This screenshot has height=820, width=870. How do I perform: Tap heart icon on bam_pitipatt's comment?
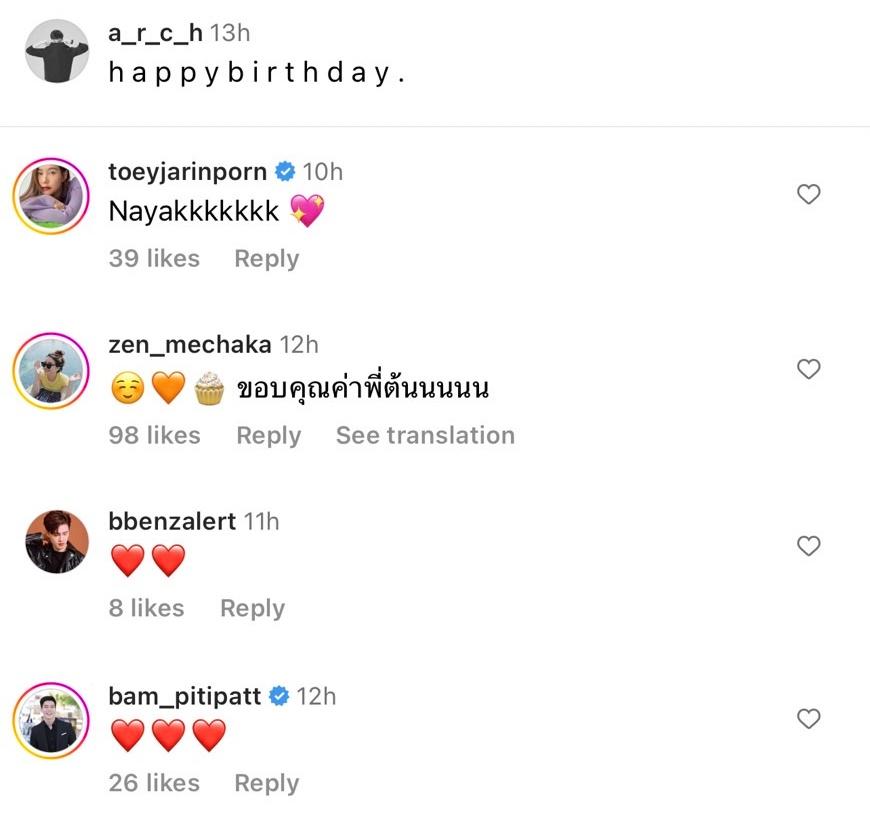pyautogui.click(x=808, y=718)
